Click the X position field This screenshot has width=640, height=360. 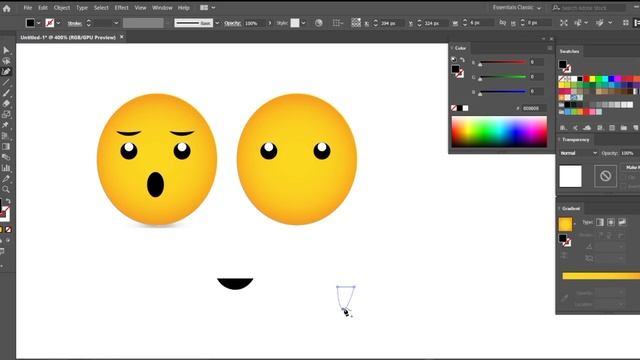point(391,23)
